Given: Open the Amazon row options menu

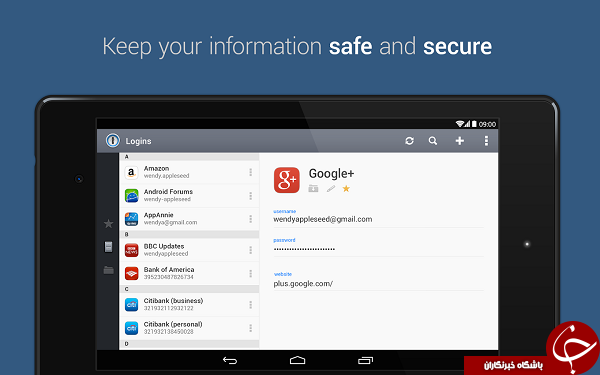Looking at the screenshot, I should point(251,172).
